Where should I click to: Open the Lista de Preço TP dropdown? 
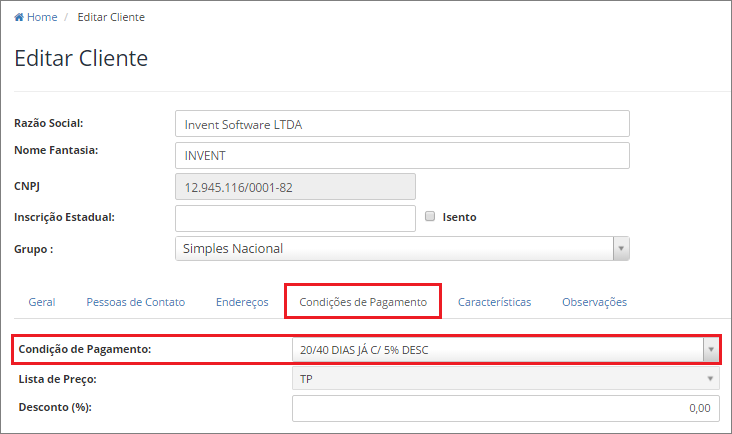point(506,378)
